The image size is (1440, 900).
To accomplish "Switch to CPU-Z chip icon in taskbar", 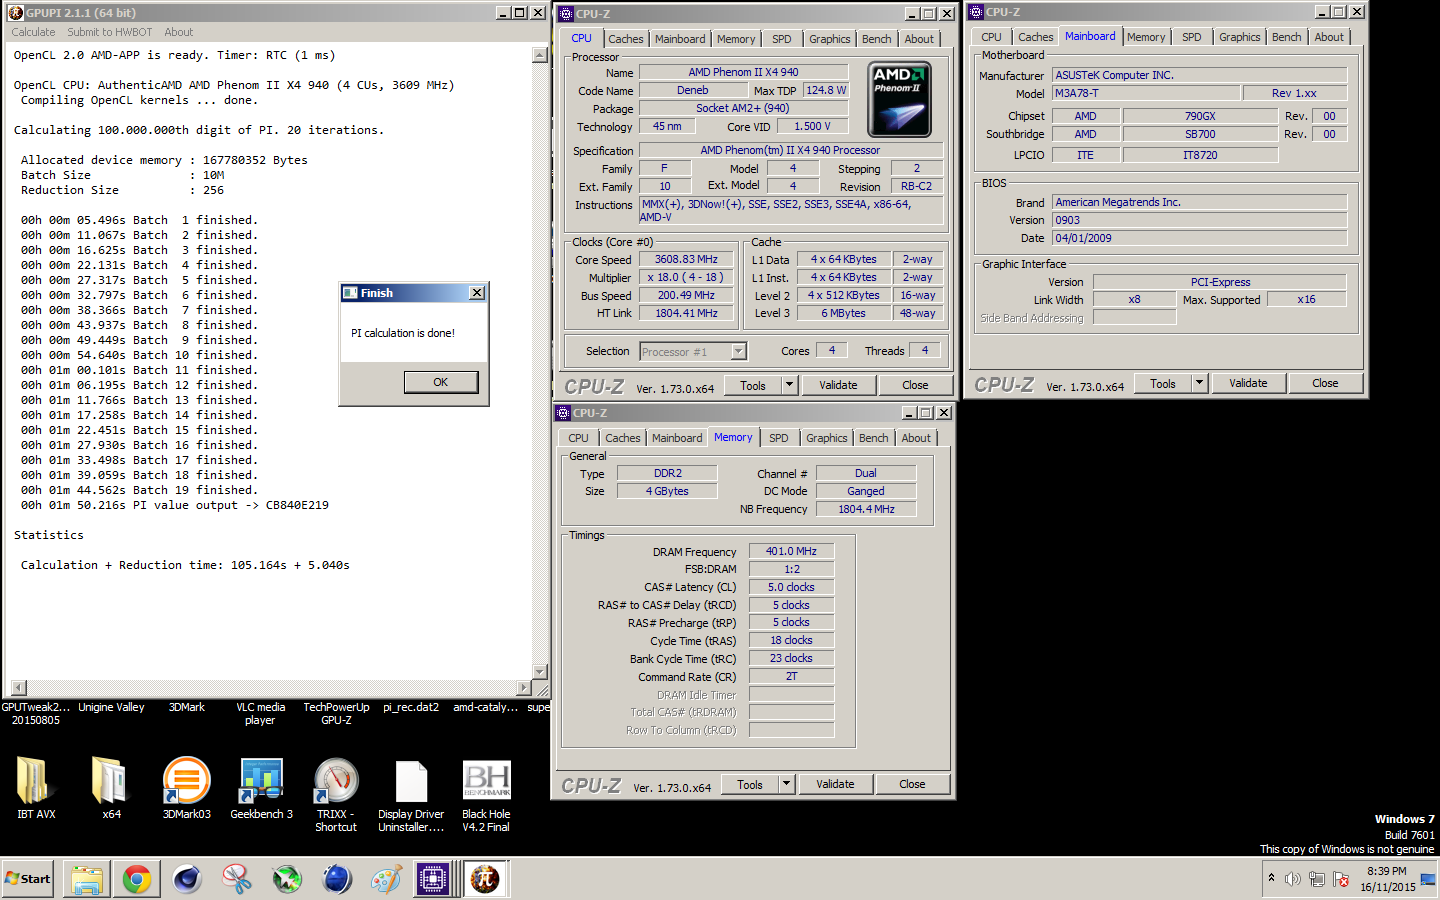I will pos(433,879).
